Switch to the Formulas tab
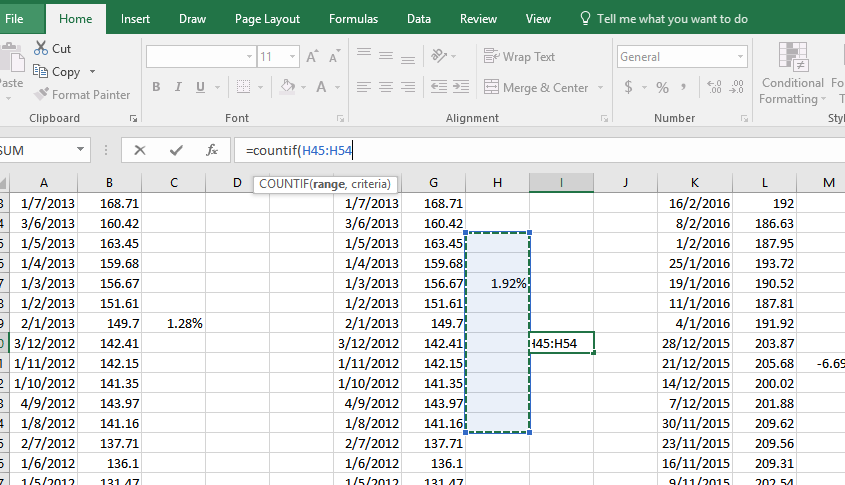Screen dimensions: 845x485 pos(353,18)
